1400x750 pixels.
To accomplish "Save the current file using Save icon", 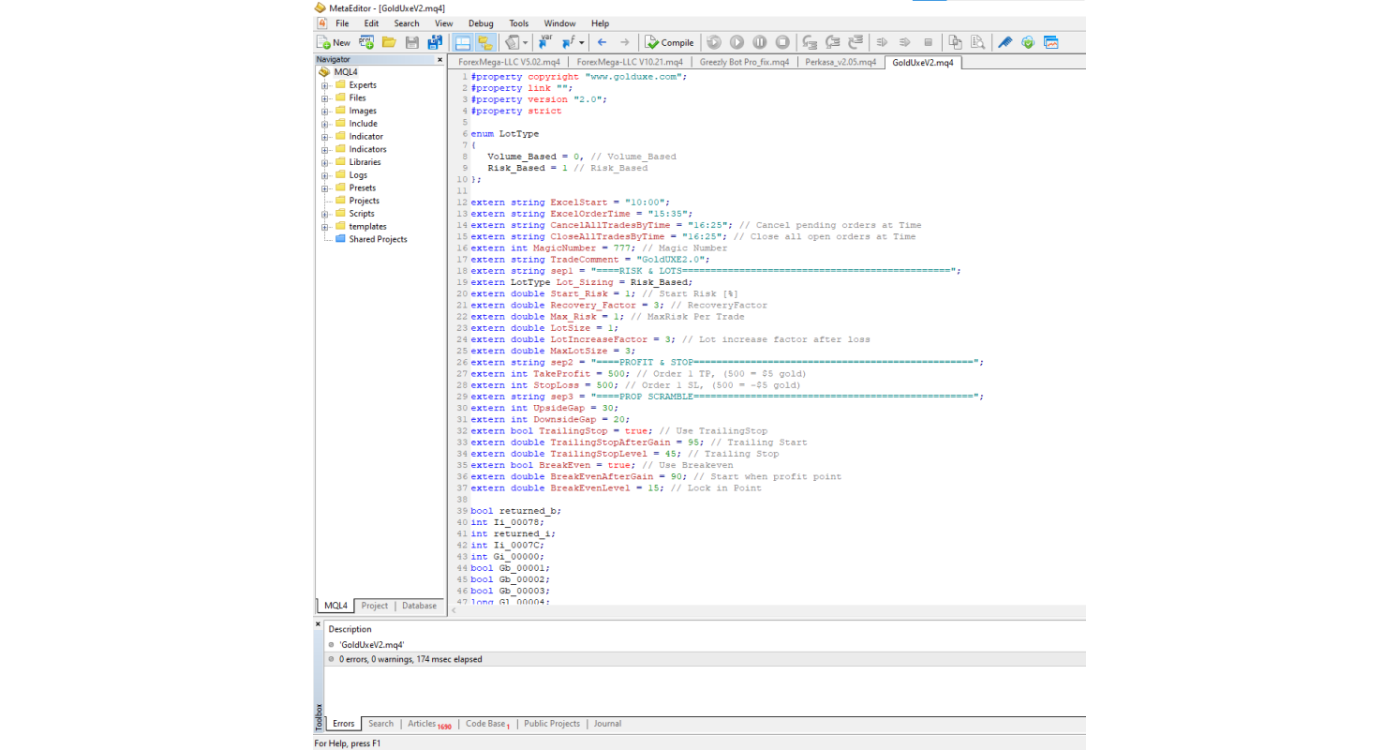I will (x=411, y=42).
